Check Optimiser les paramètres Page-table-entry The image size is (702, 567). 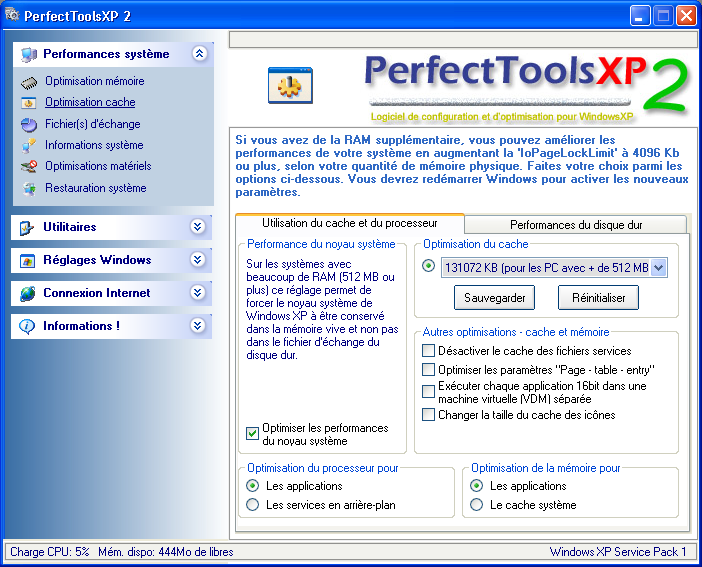(x=428, y=370)
